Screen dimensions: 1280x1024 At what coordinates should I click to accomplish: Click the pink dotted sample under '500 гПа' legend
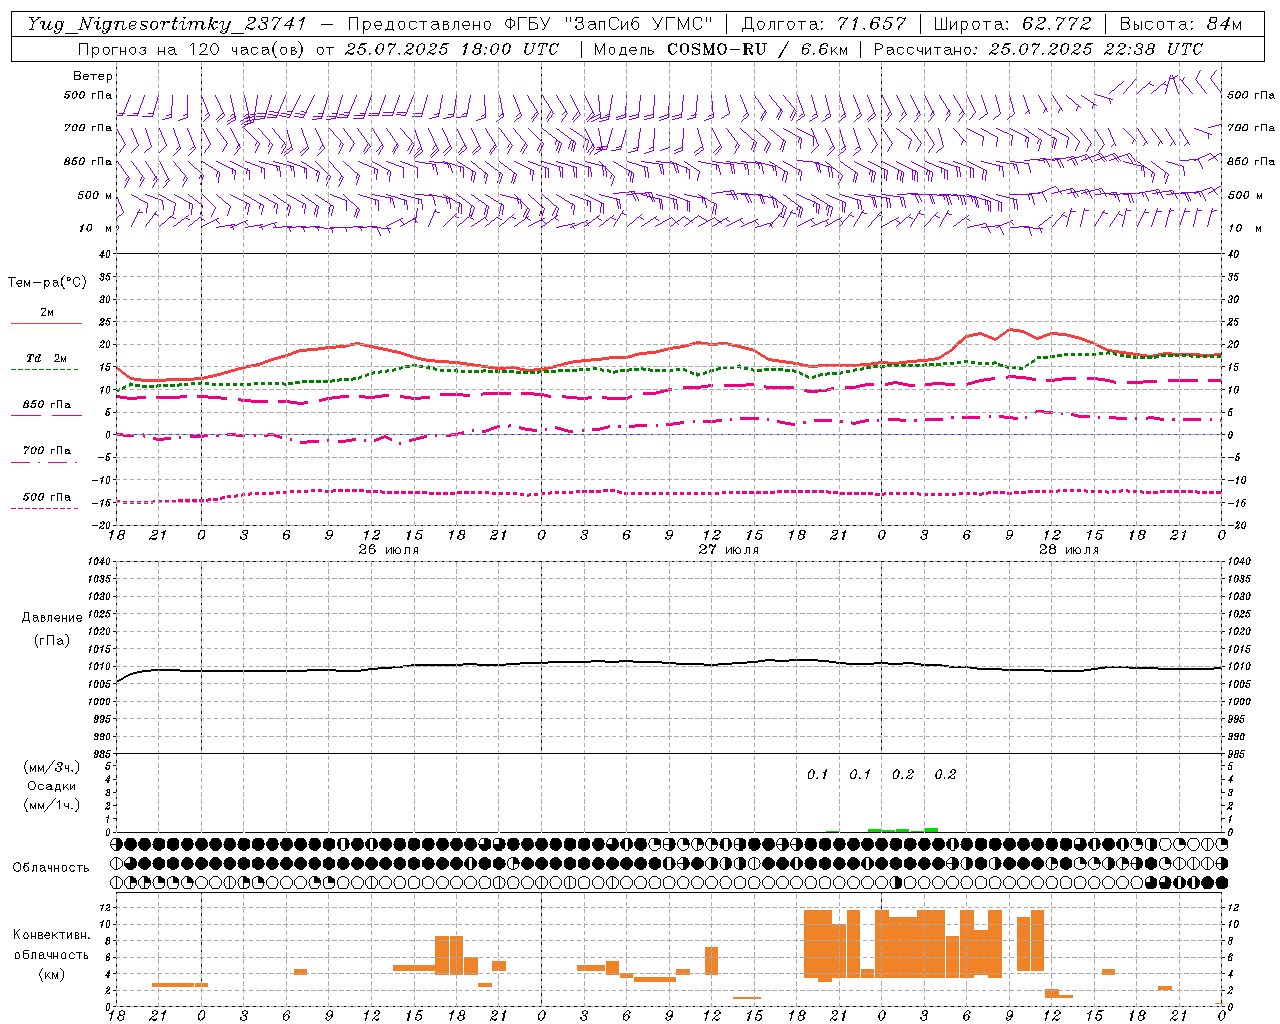(x=44, y=508)
